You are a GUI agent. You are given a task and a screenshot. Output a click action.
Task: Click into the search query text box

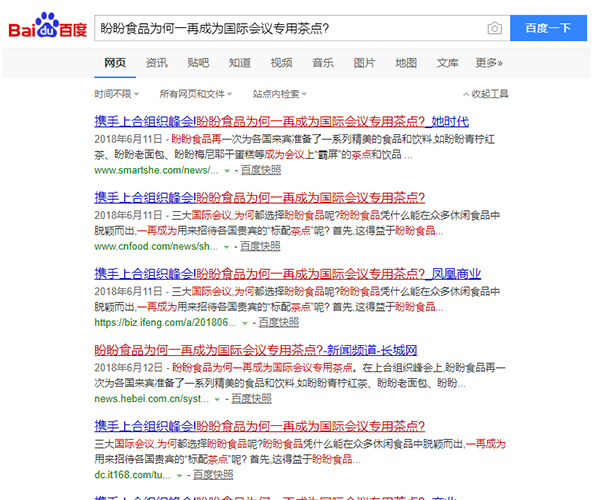(290, 29)
